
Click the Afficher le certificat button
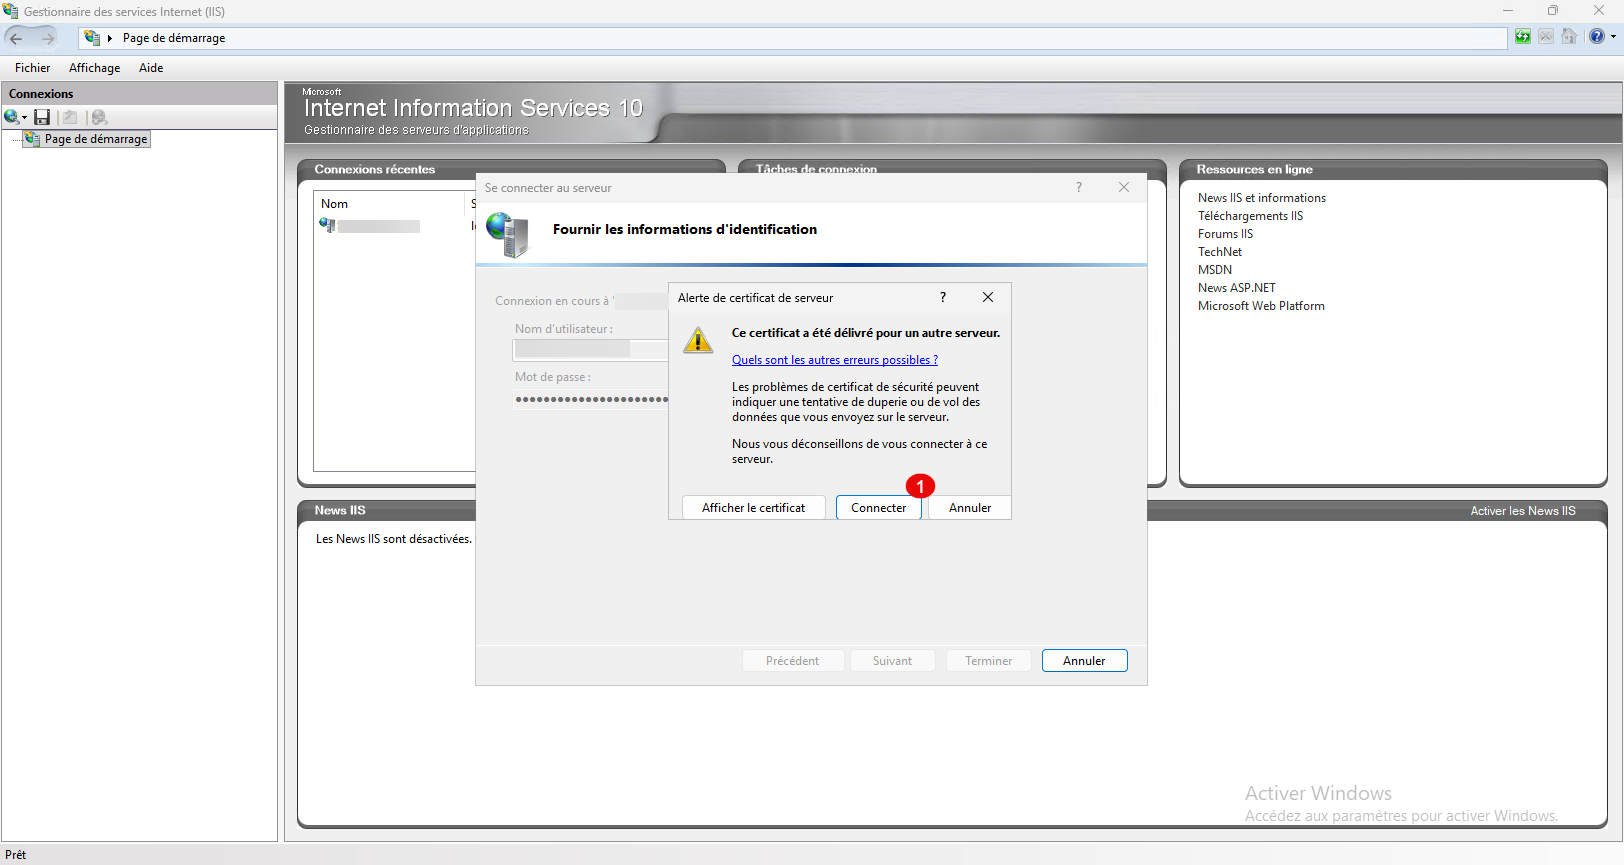click(x=753, y=508)
